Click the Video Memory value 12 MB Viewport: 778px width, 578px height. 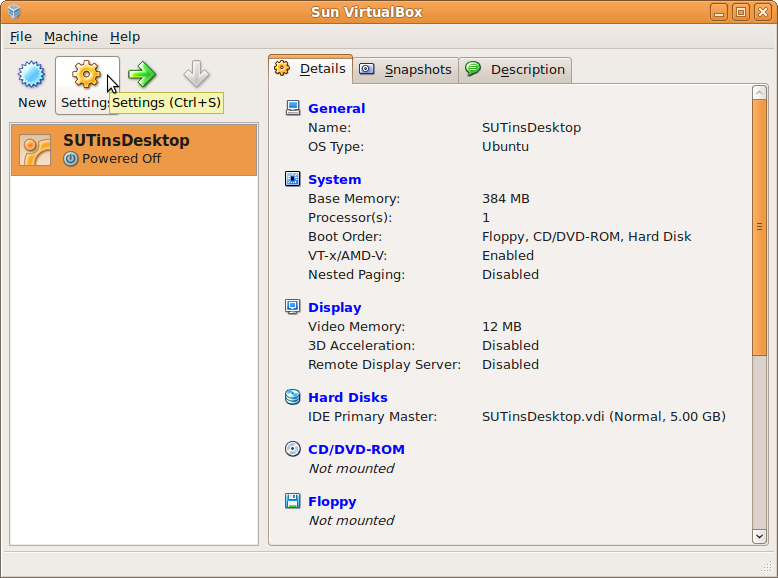502,326
